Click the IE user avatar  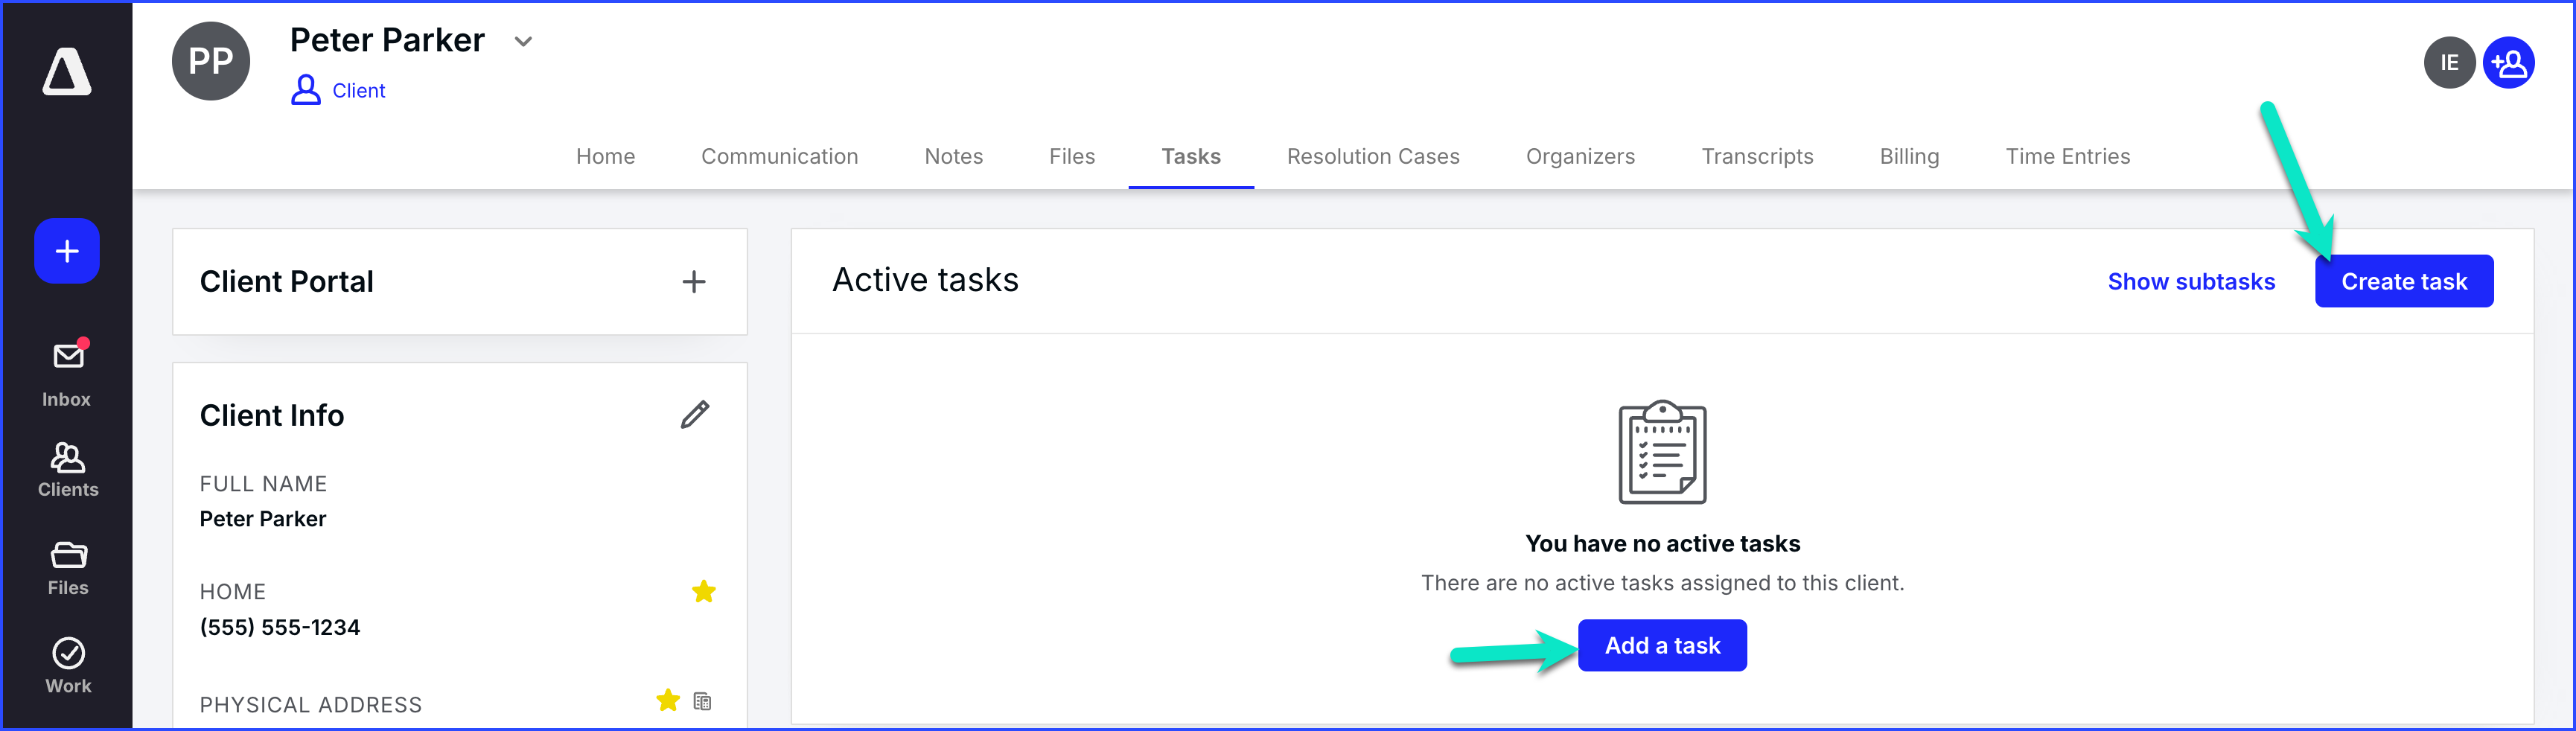tap(2448, 63)
